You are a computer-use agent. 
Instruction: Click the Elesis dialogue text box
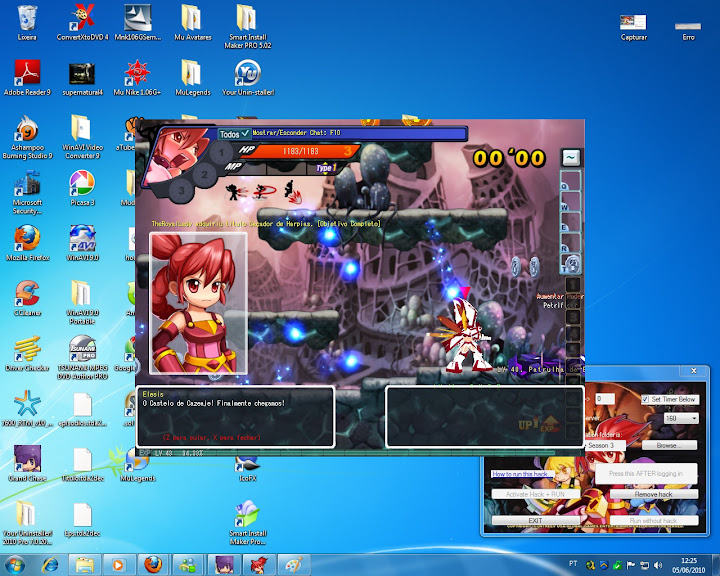pyautogui.click(x=236, y=417)
